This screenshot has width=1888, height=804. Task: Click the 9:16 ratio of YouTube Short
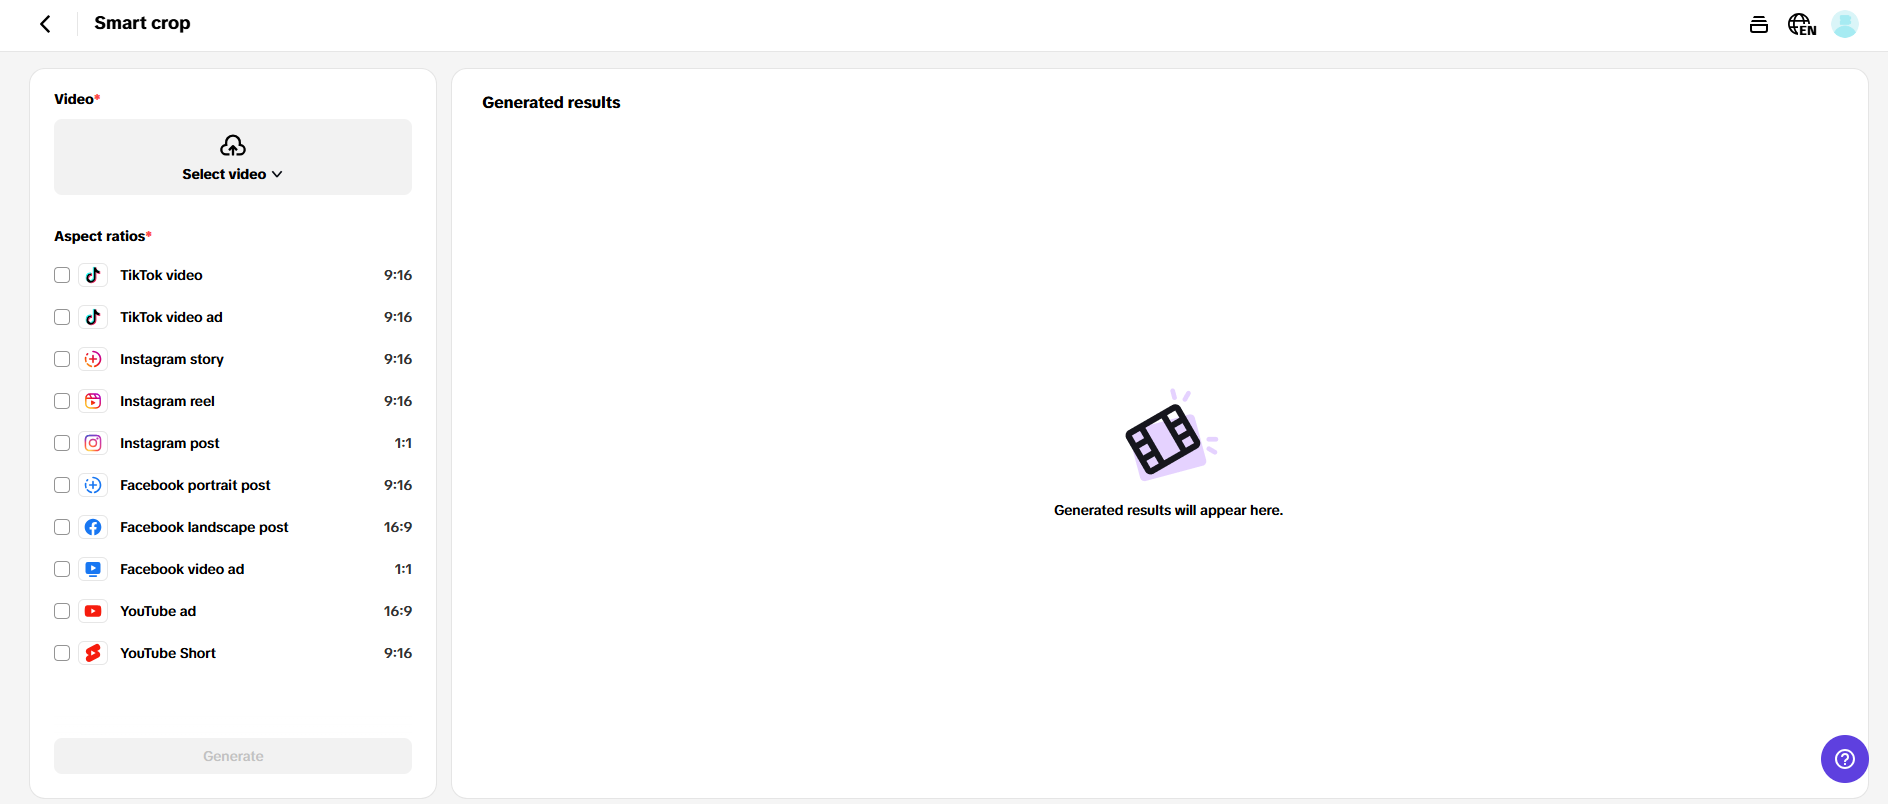pos(398,653)
